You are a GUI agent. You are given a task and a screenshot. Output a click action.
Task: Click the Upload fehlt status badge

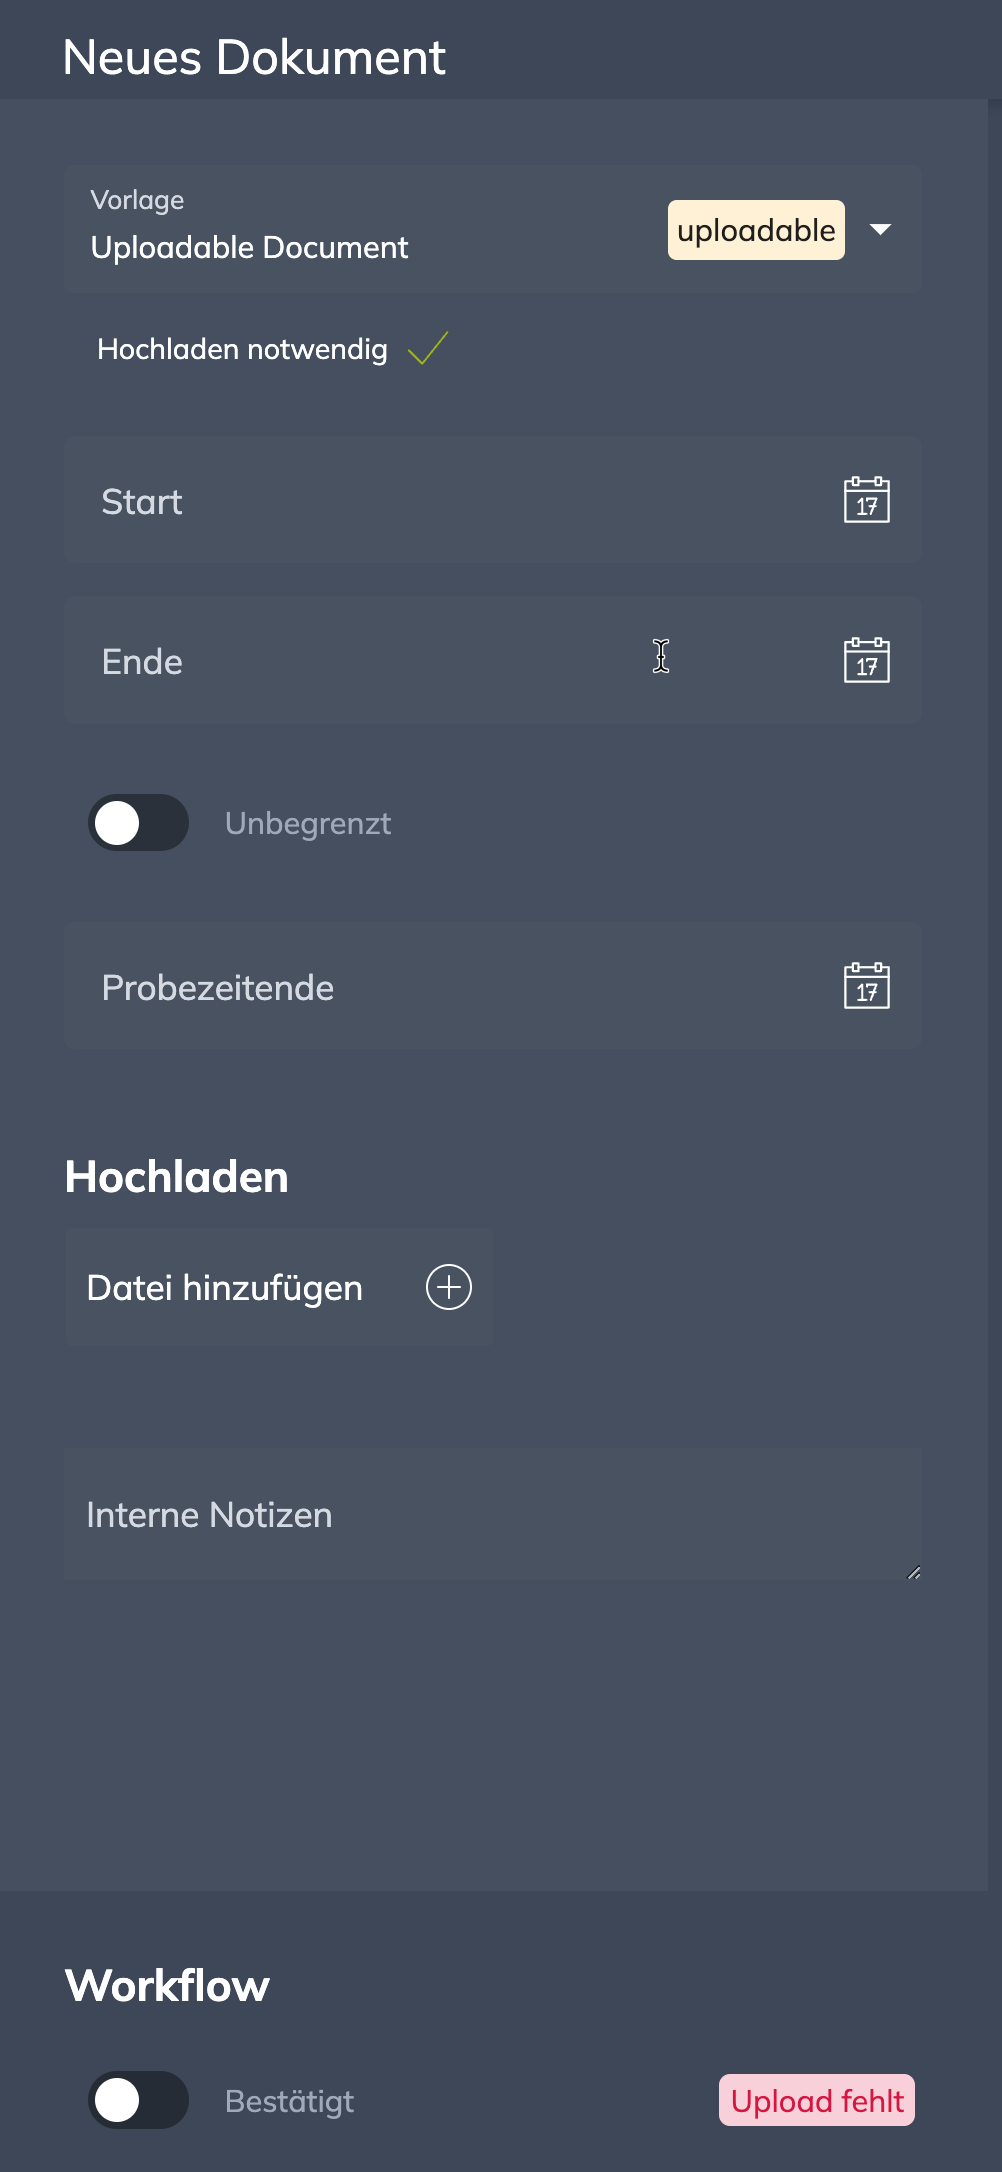point(816,2100)
